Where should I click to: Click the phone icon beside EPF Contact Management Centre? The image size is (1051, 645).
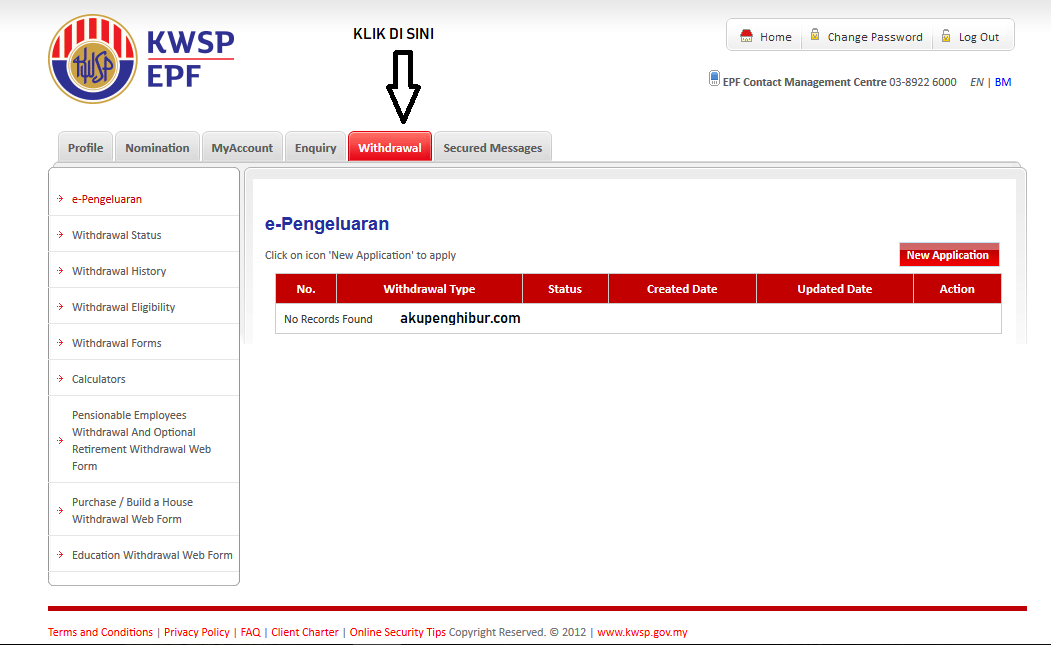click(715, 78)
